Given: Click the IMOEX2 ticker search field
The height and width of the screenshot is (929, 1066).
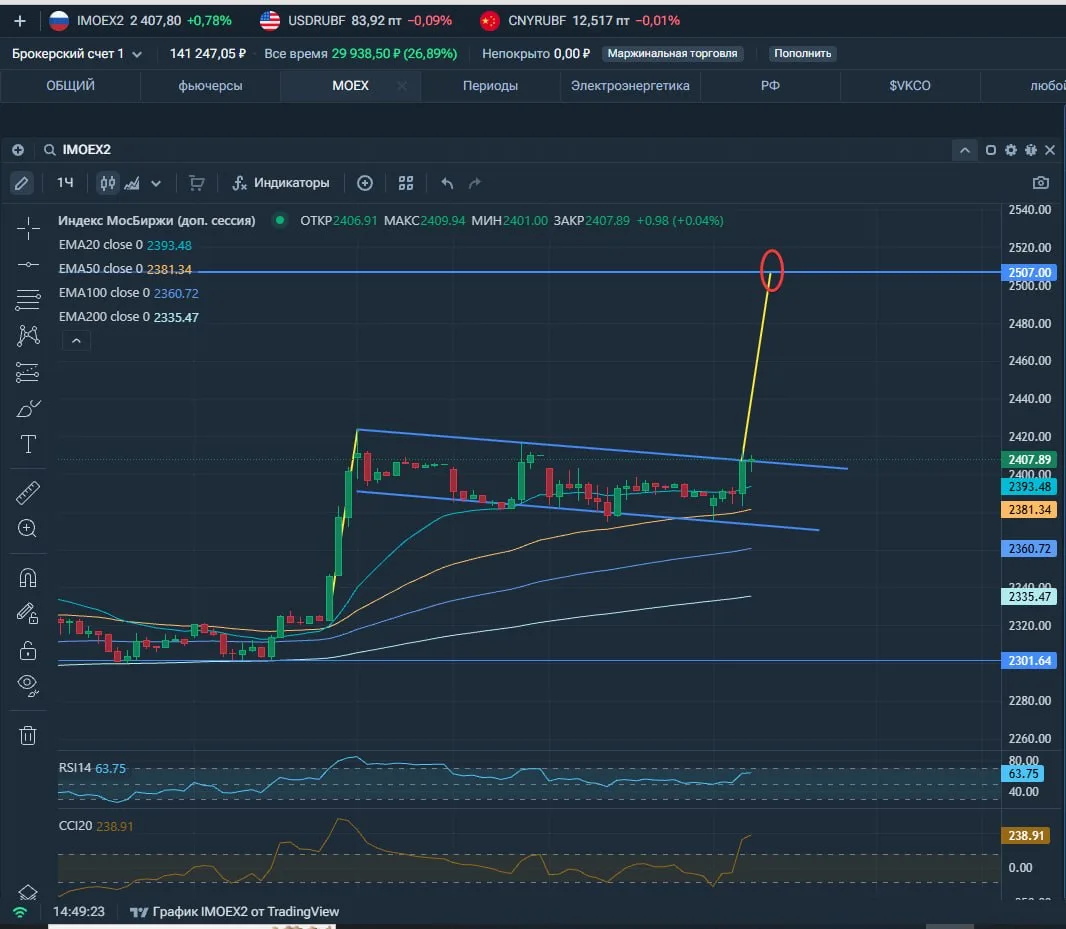Looking at the screenshot, I should pyautogui.click(x=86, y=150).
